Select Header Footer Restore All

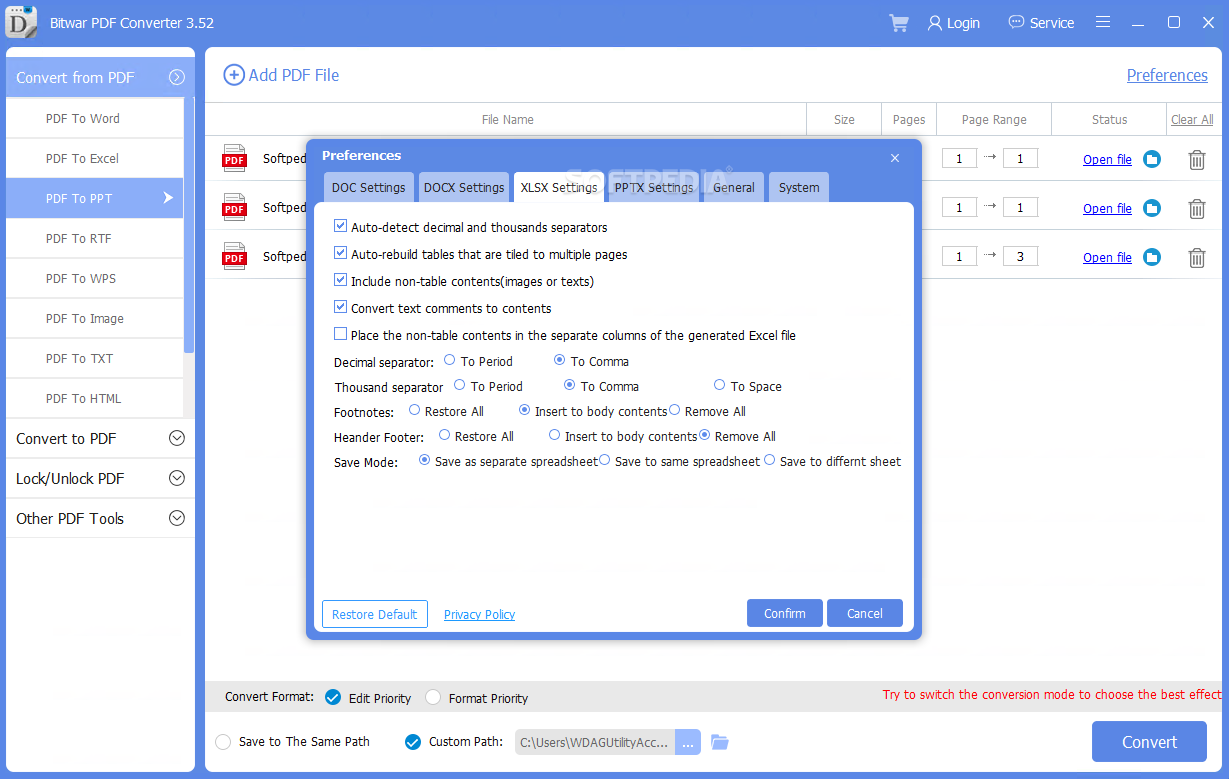[x=444, y=435]
